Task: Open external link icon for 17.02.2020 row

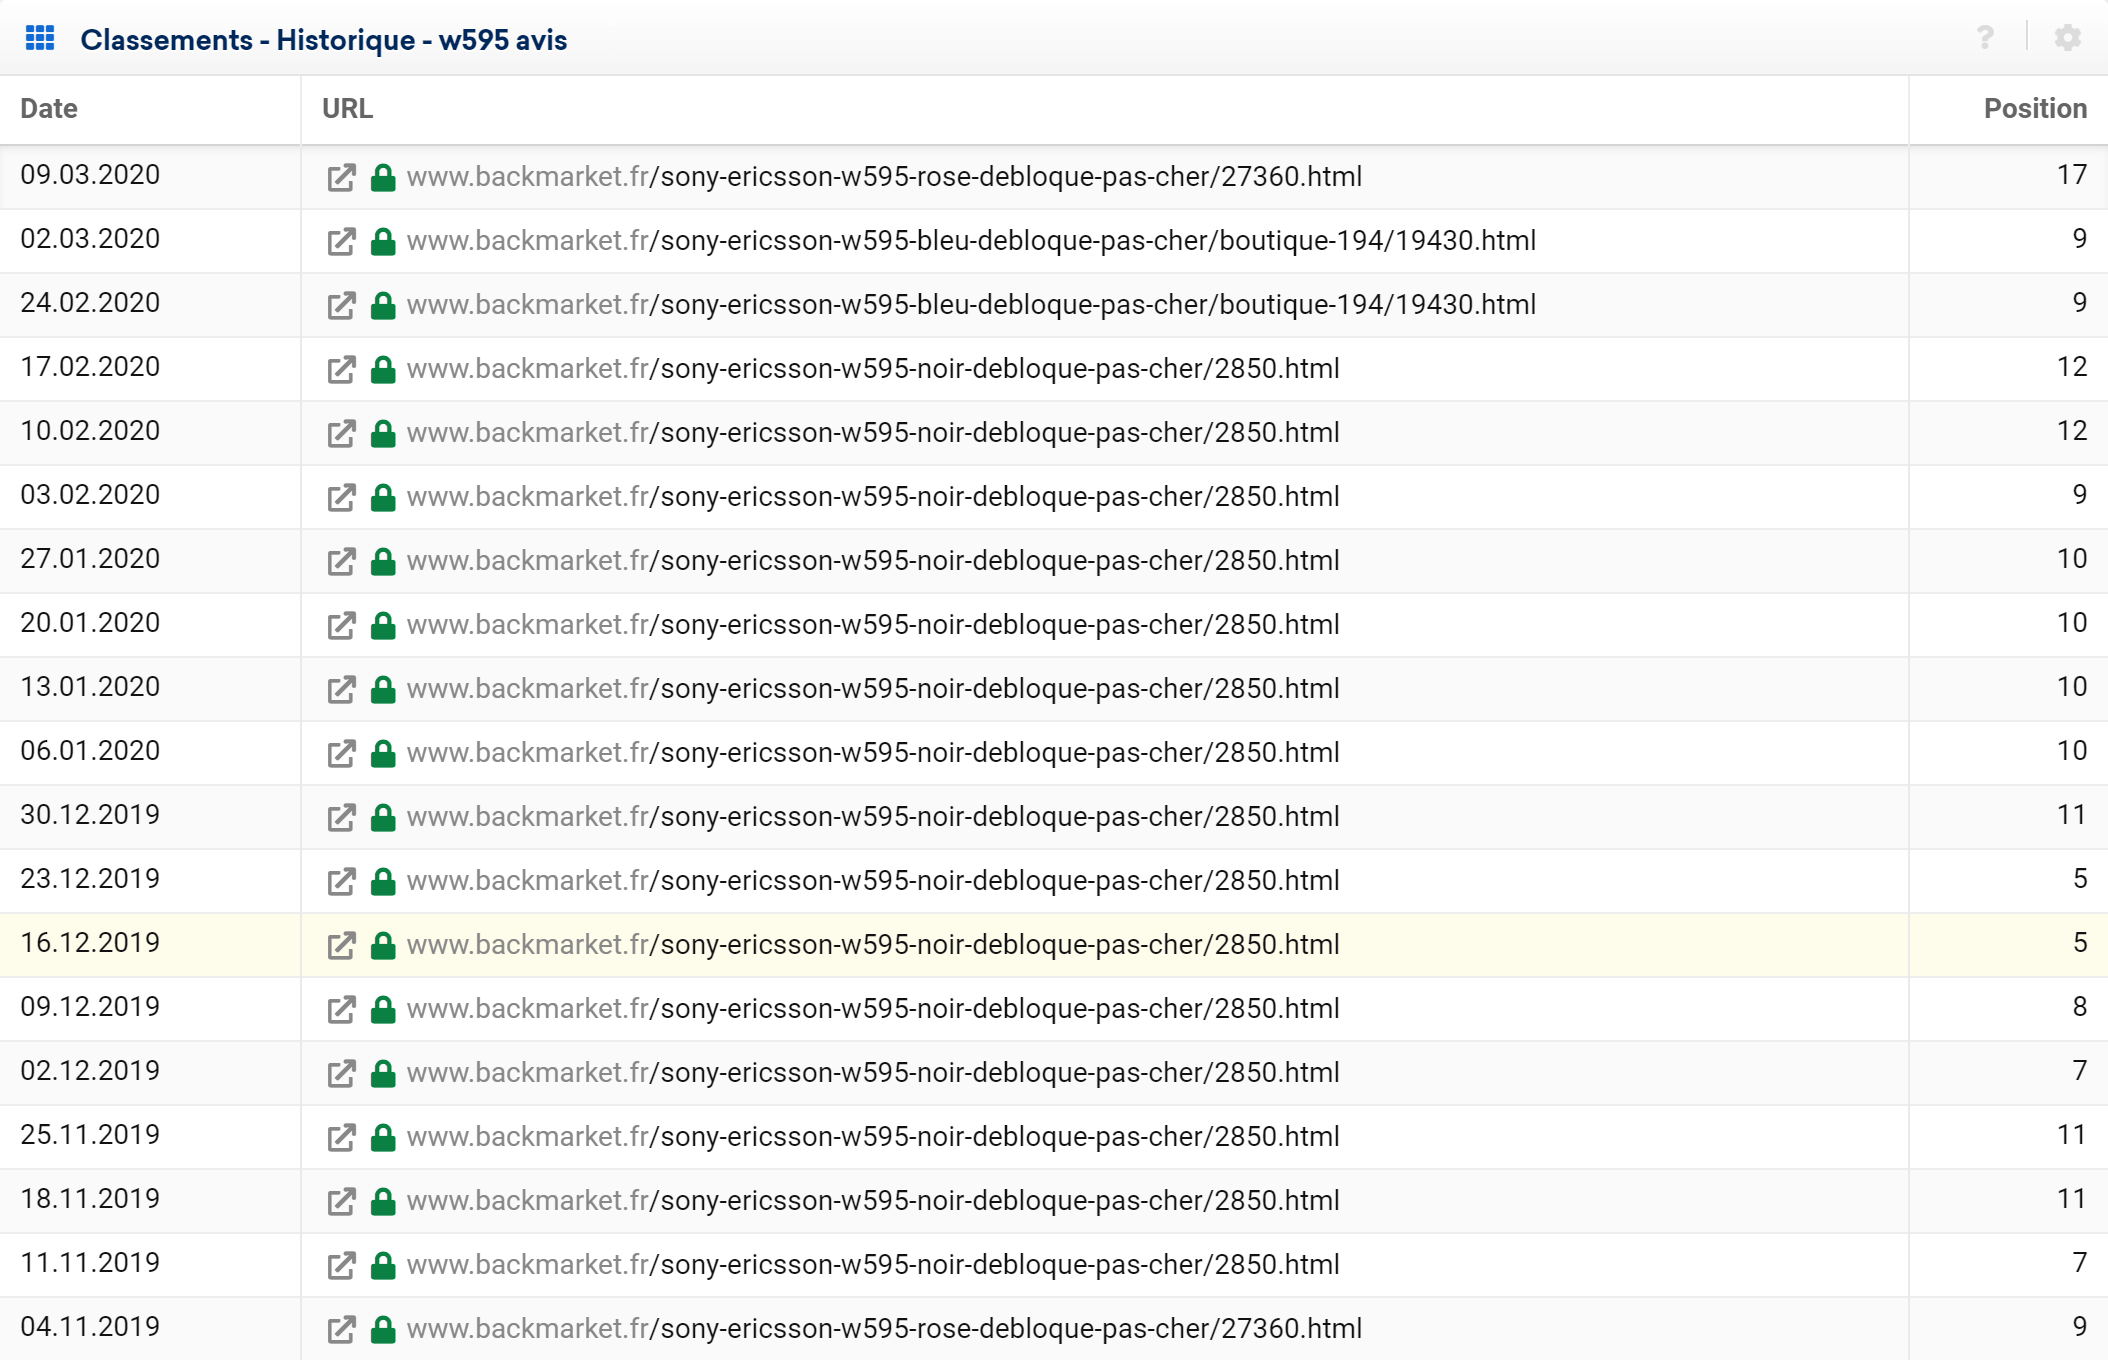Action: point(341,370)
